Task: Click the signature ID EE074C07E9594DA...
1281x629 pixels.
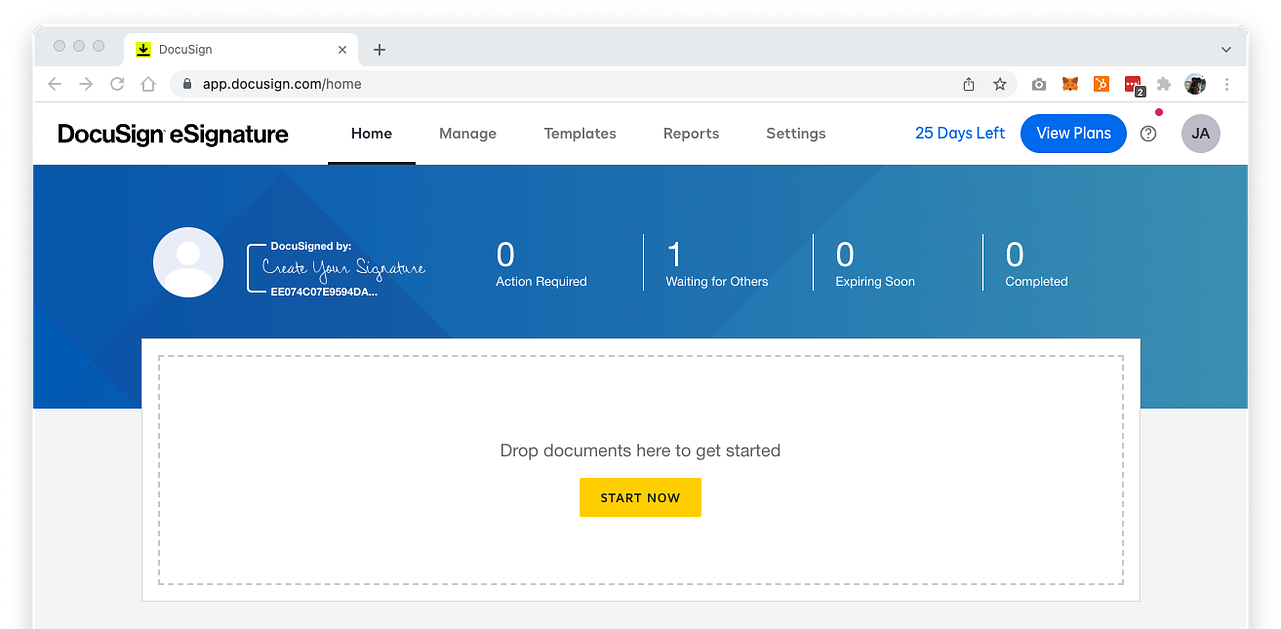Action: coord(324,292)
